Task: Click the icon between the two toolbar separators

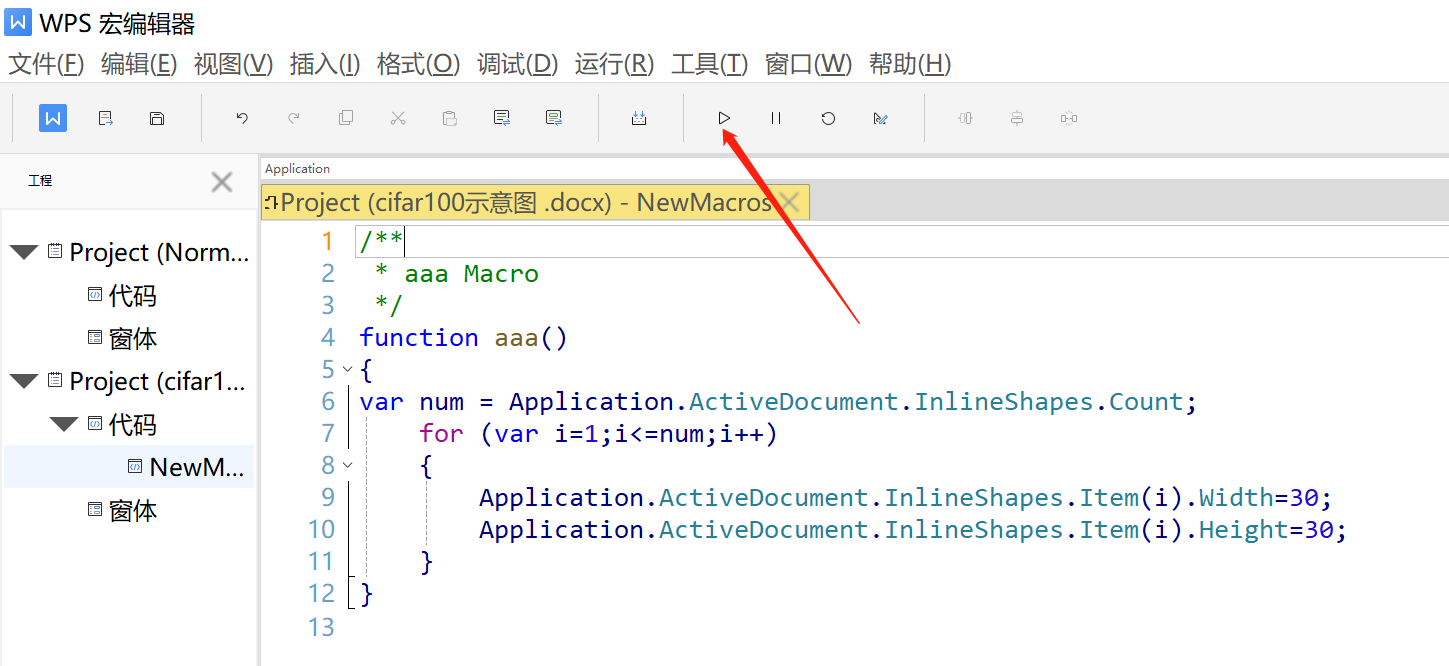Action: [639, 118]
